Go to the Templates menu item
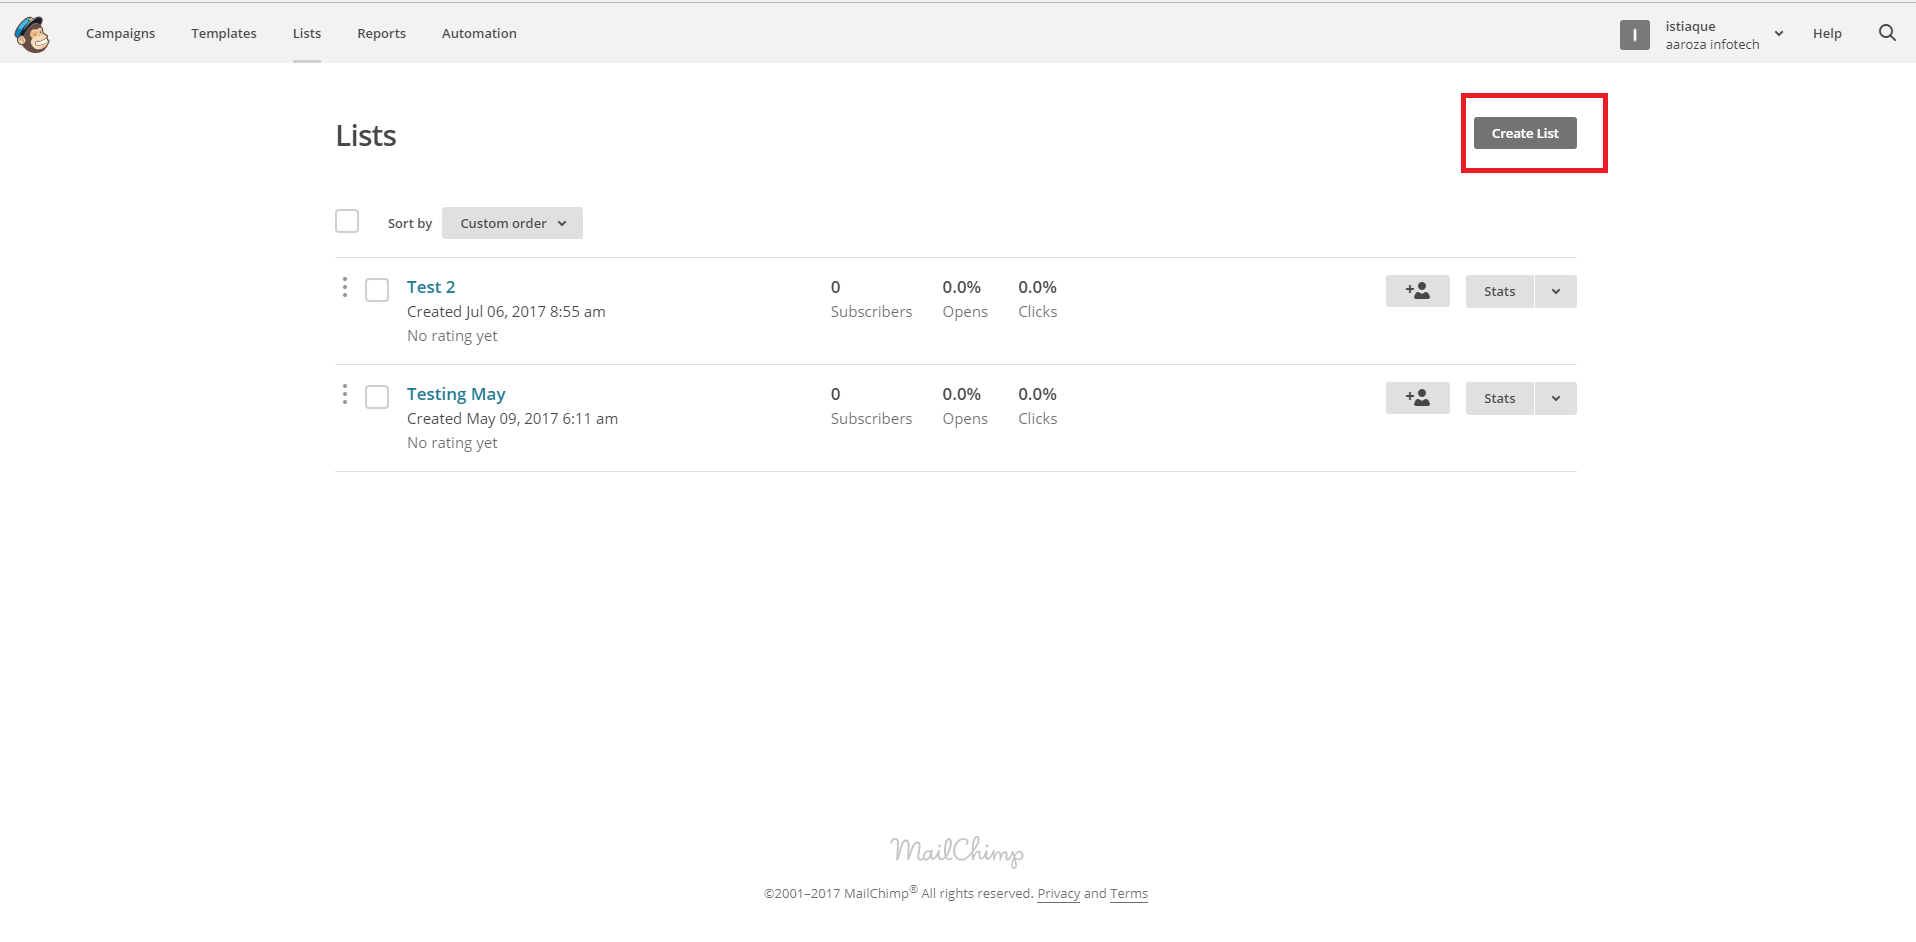The height and width of the screenshot is (942, 1916). click(224, 33)
